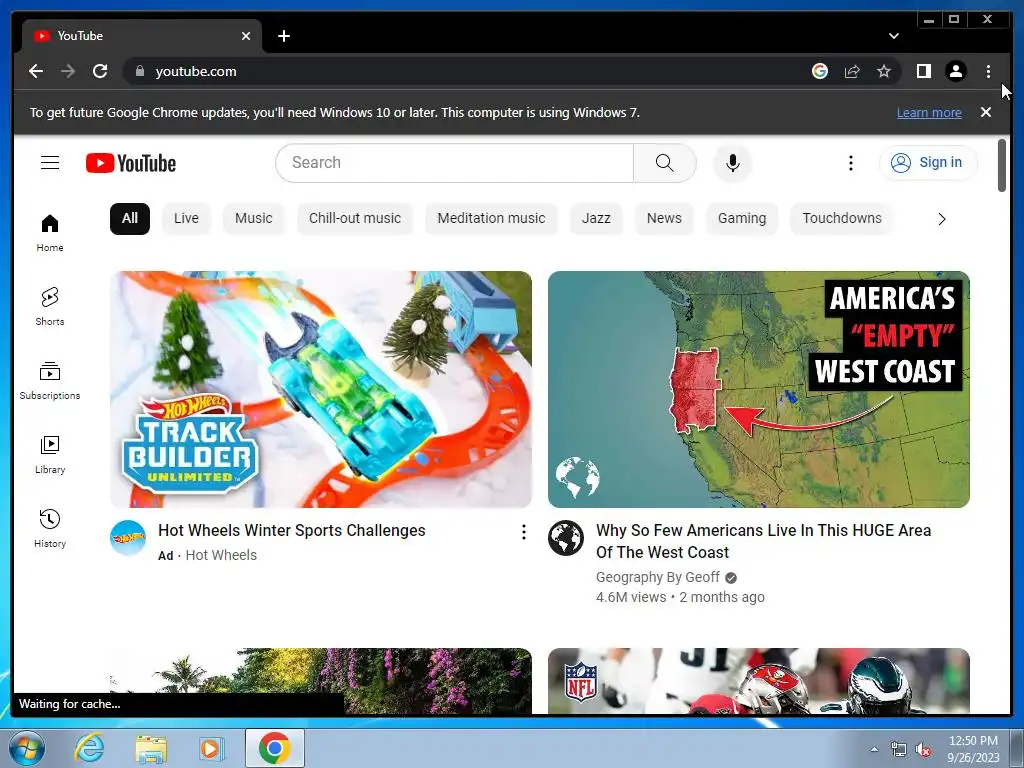Open Home in the sidebar

tap(50, 233)
